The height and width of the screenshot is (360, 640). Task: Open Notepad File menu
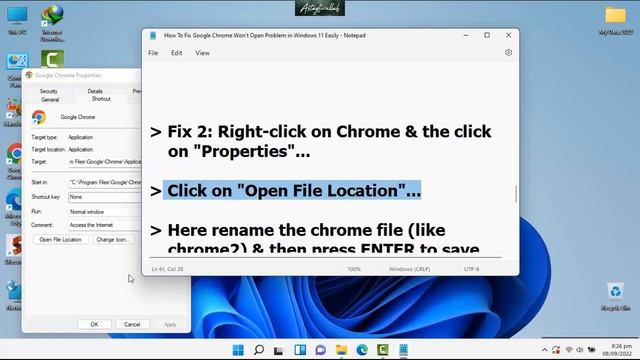tap(153, 53)
